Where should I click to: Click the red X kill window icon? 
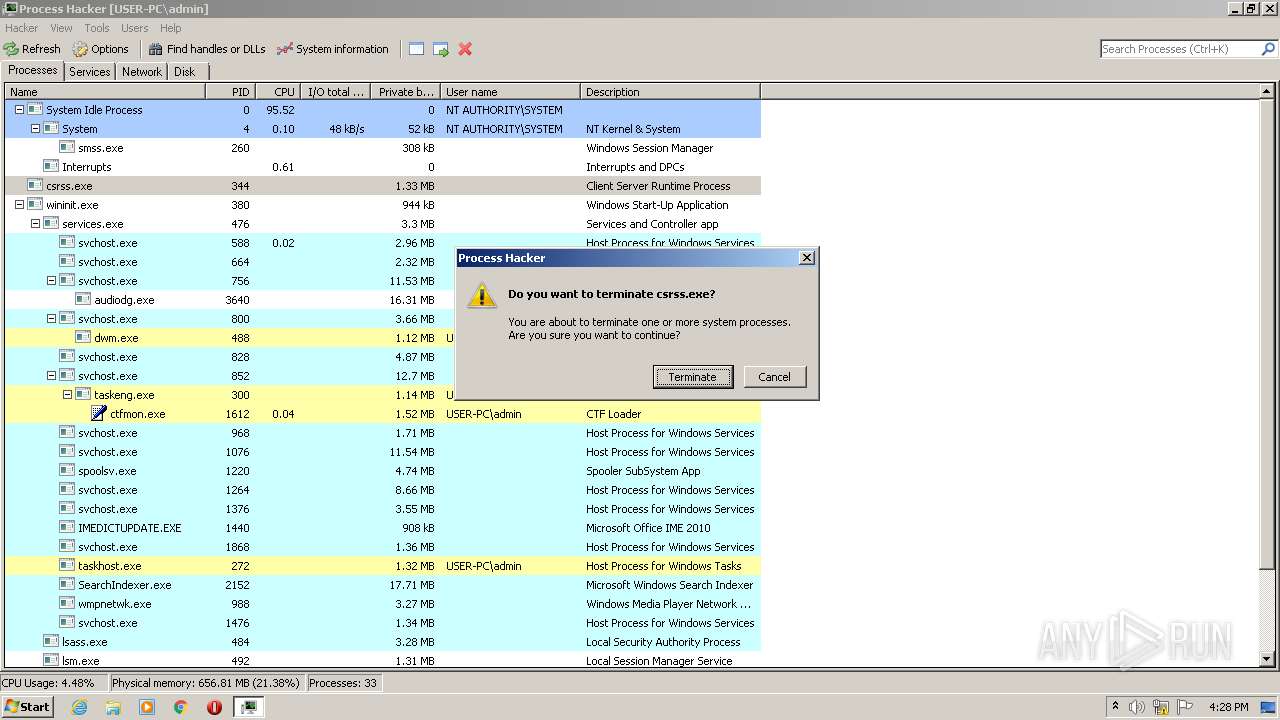tap(465, 49)
